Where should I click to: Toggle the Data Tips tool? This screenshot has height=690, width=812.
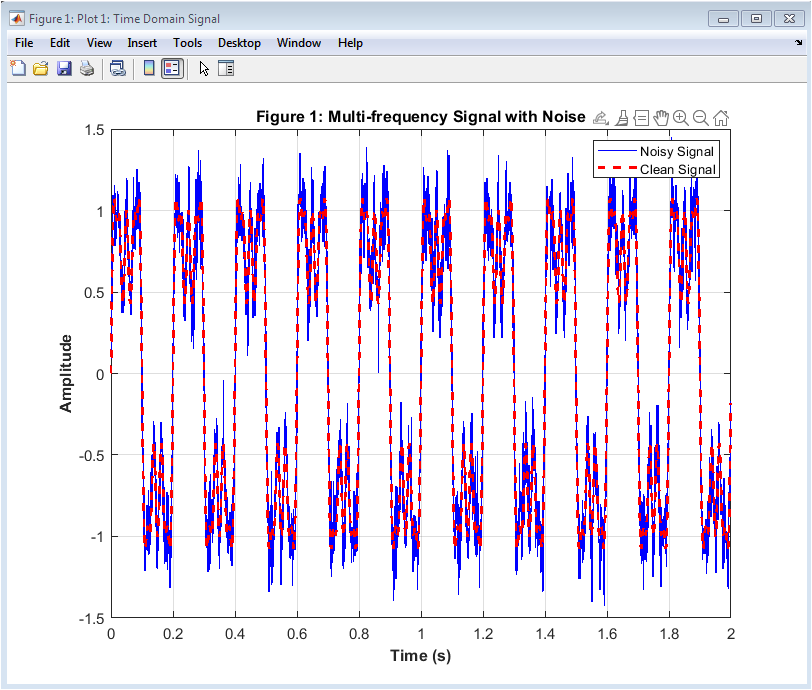pyautogui.click(x=641, y=118)
